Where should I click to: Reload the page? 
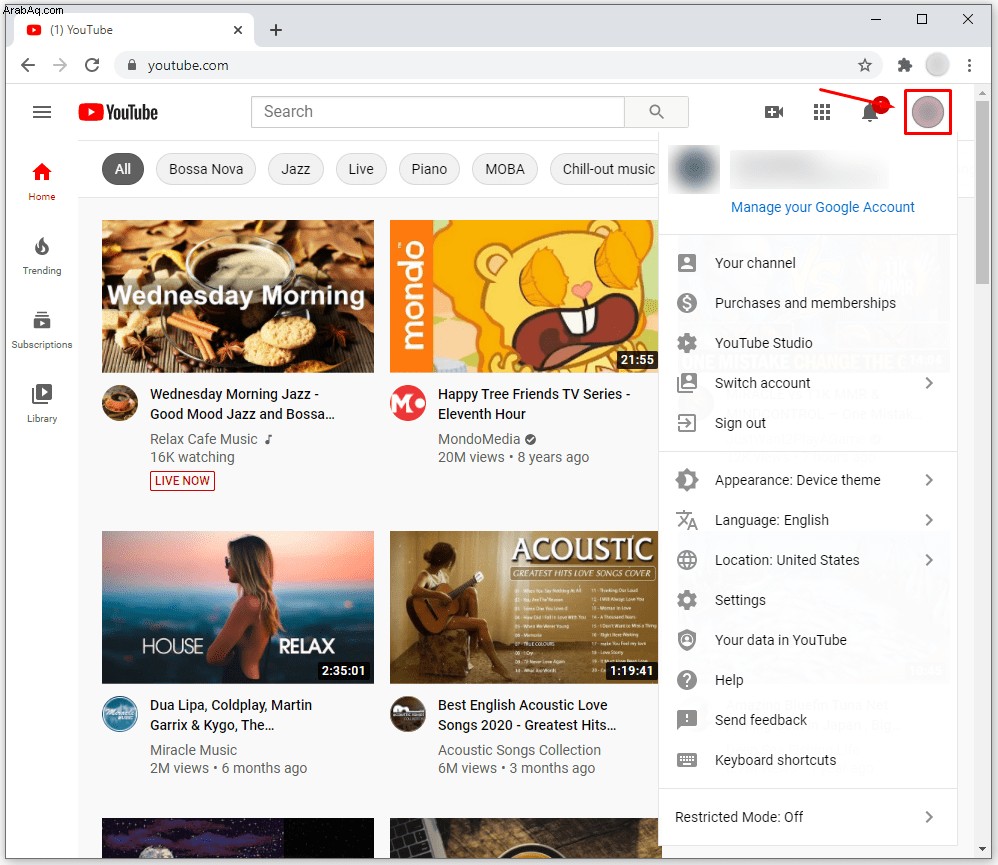[x=92, y=65]
